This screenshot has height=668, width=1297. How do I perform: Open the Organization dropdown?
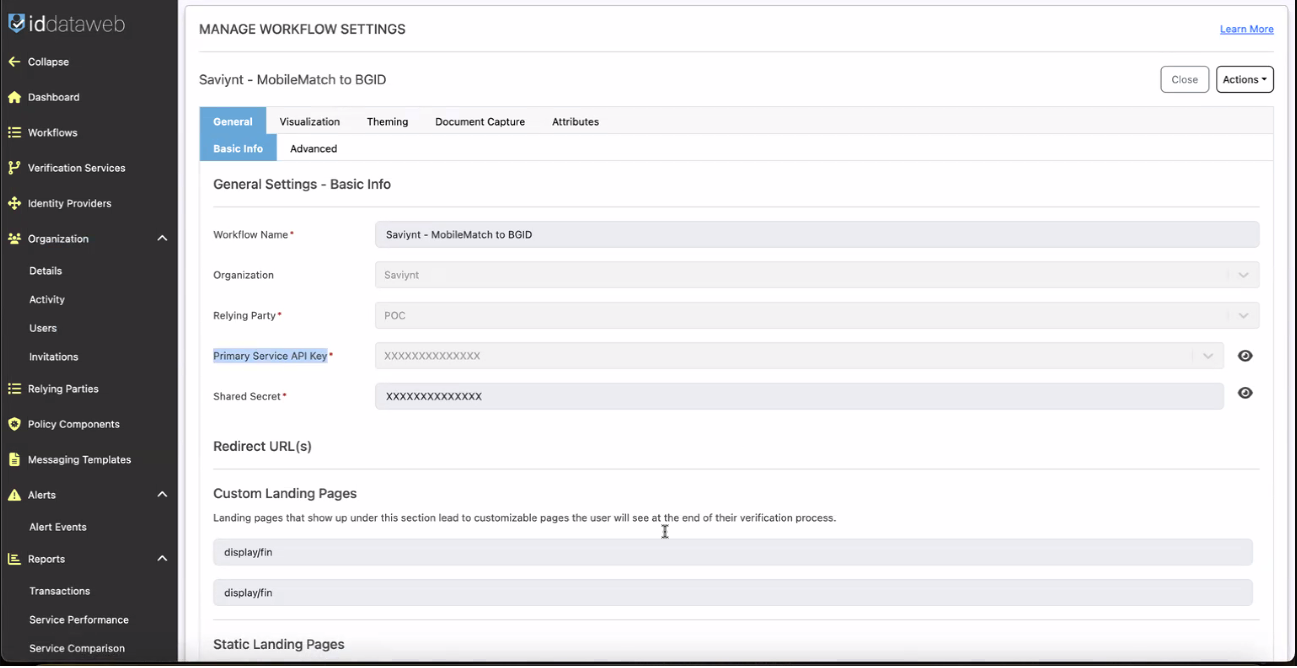click(x=817, y=275)
